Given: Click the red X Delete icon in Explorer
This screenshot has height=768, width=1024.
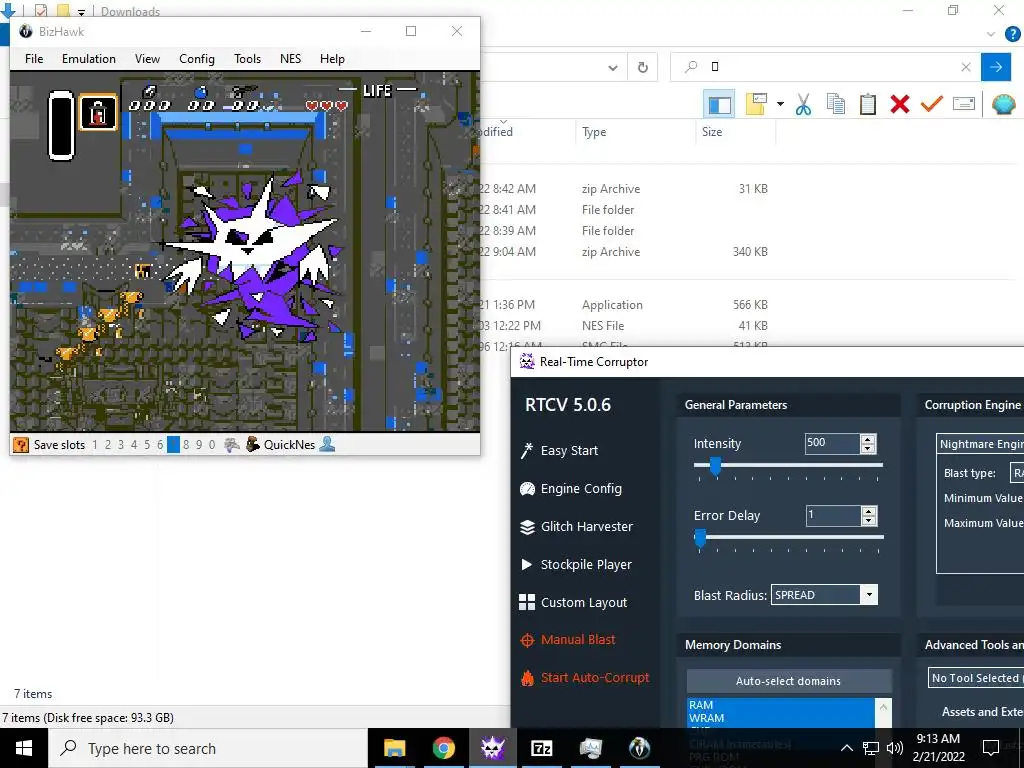Looking at the screenshot, I should tap(899, 104).
